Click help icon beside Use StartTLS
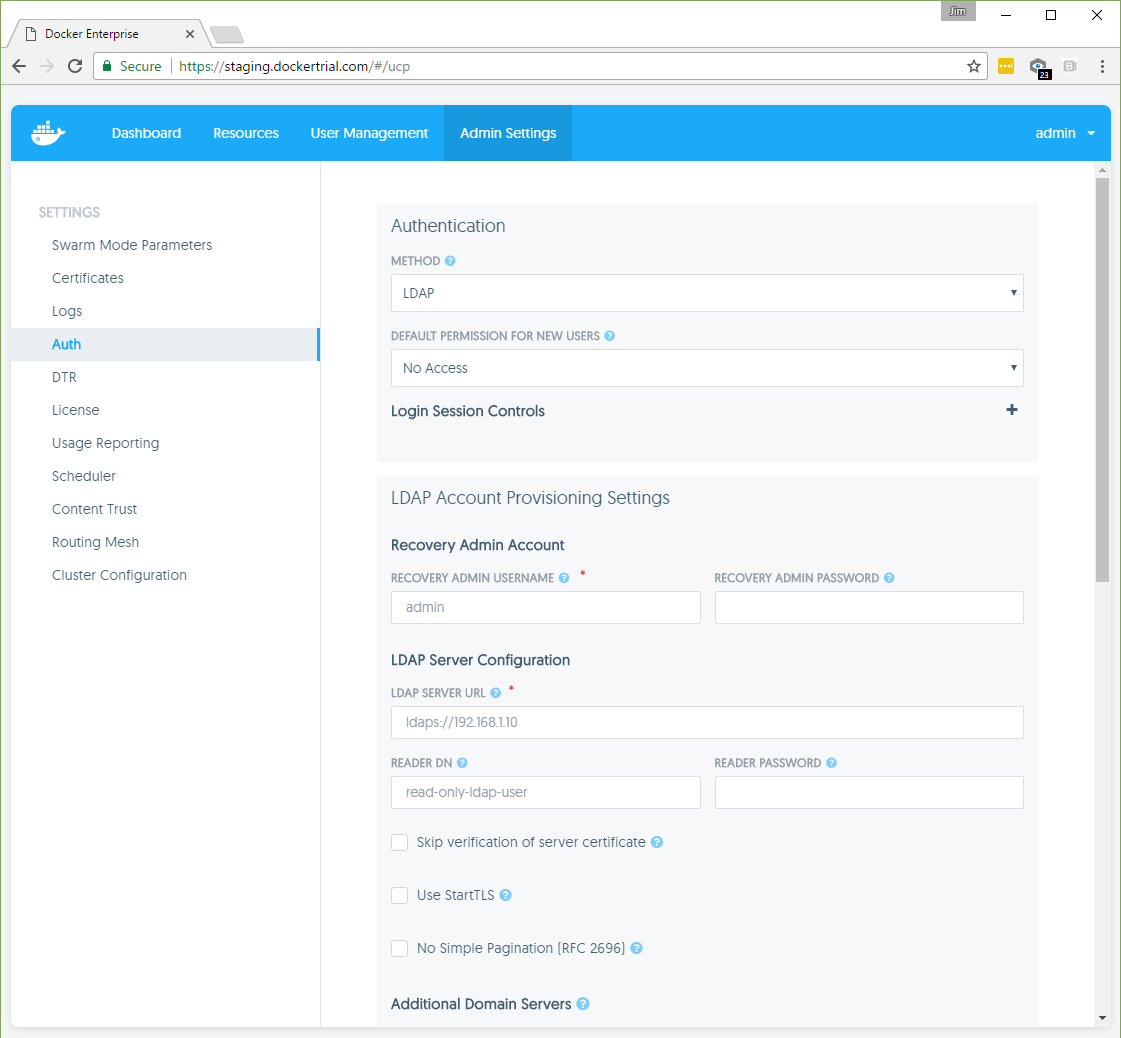Screen dimensions: 1121x1038 pyautogui.click(x=505, y=895)
